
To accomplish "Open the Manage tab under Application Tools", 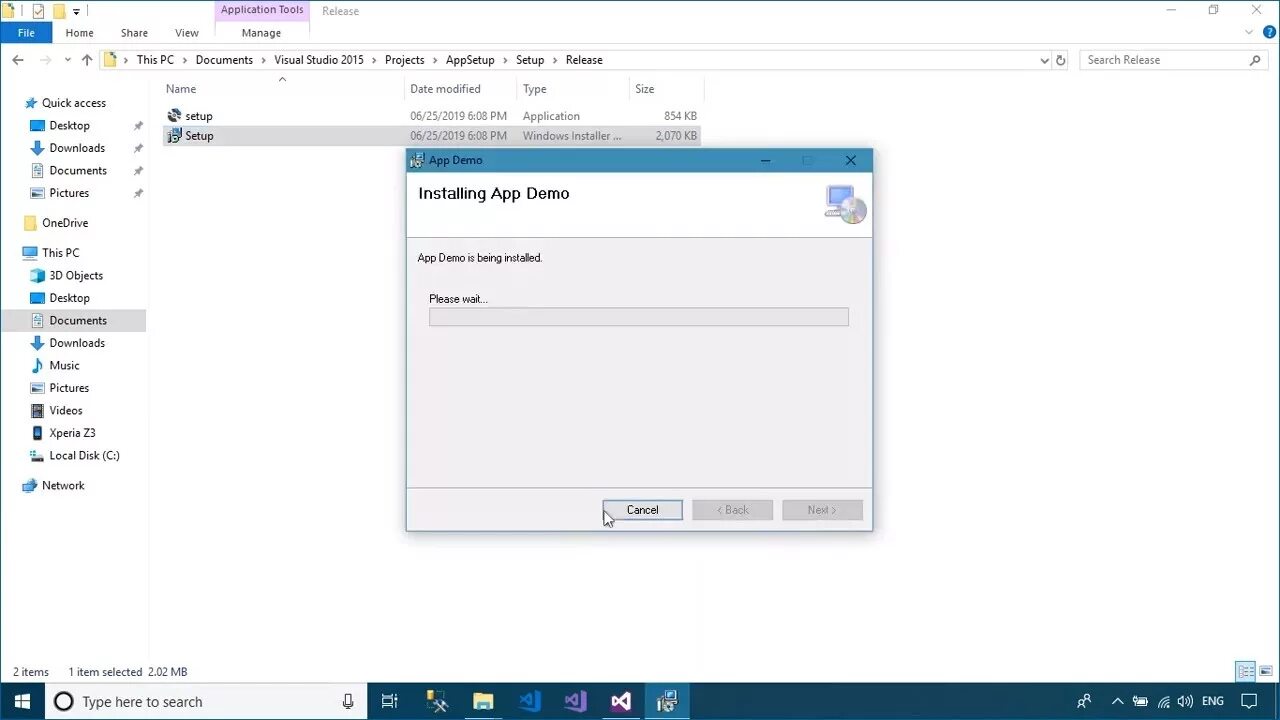I will [261, 32].
